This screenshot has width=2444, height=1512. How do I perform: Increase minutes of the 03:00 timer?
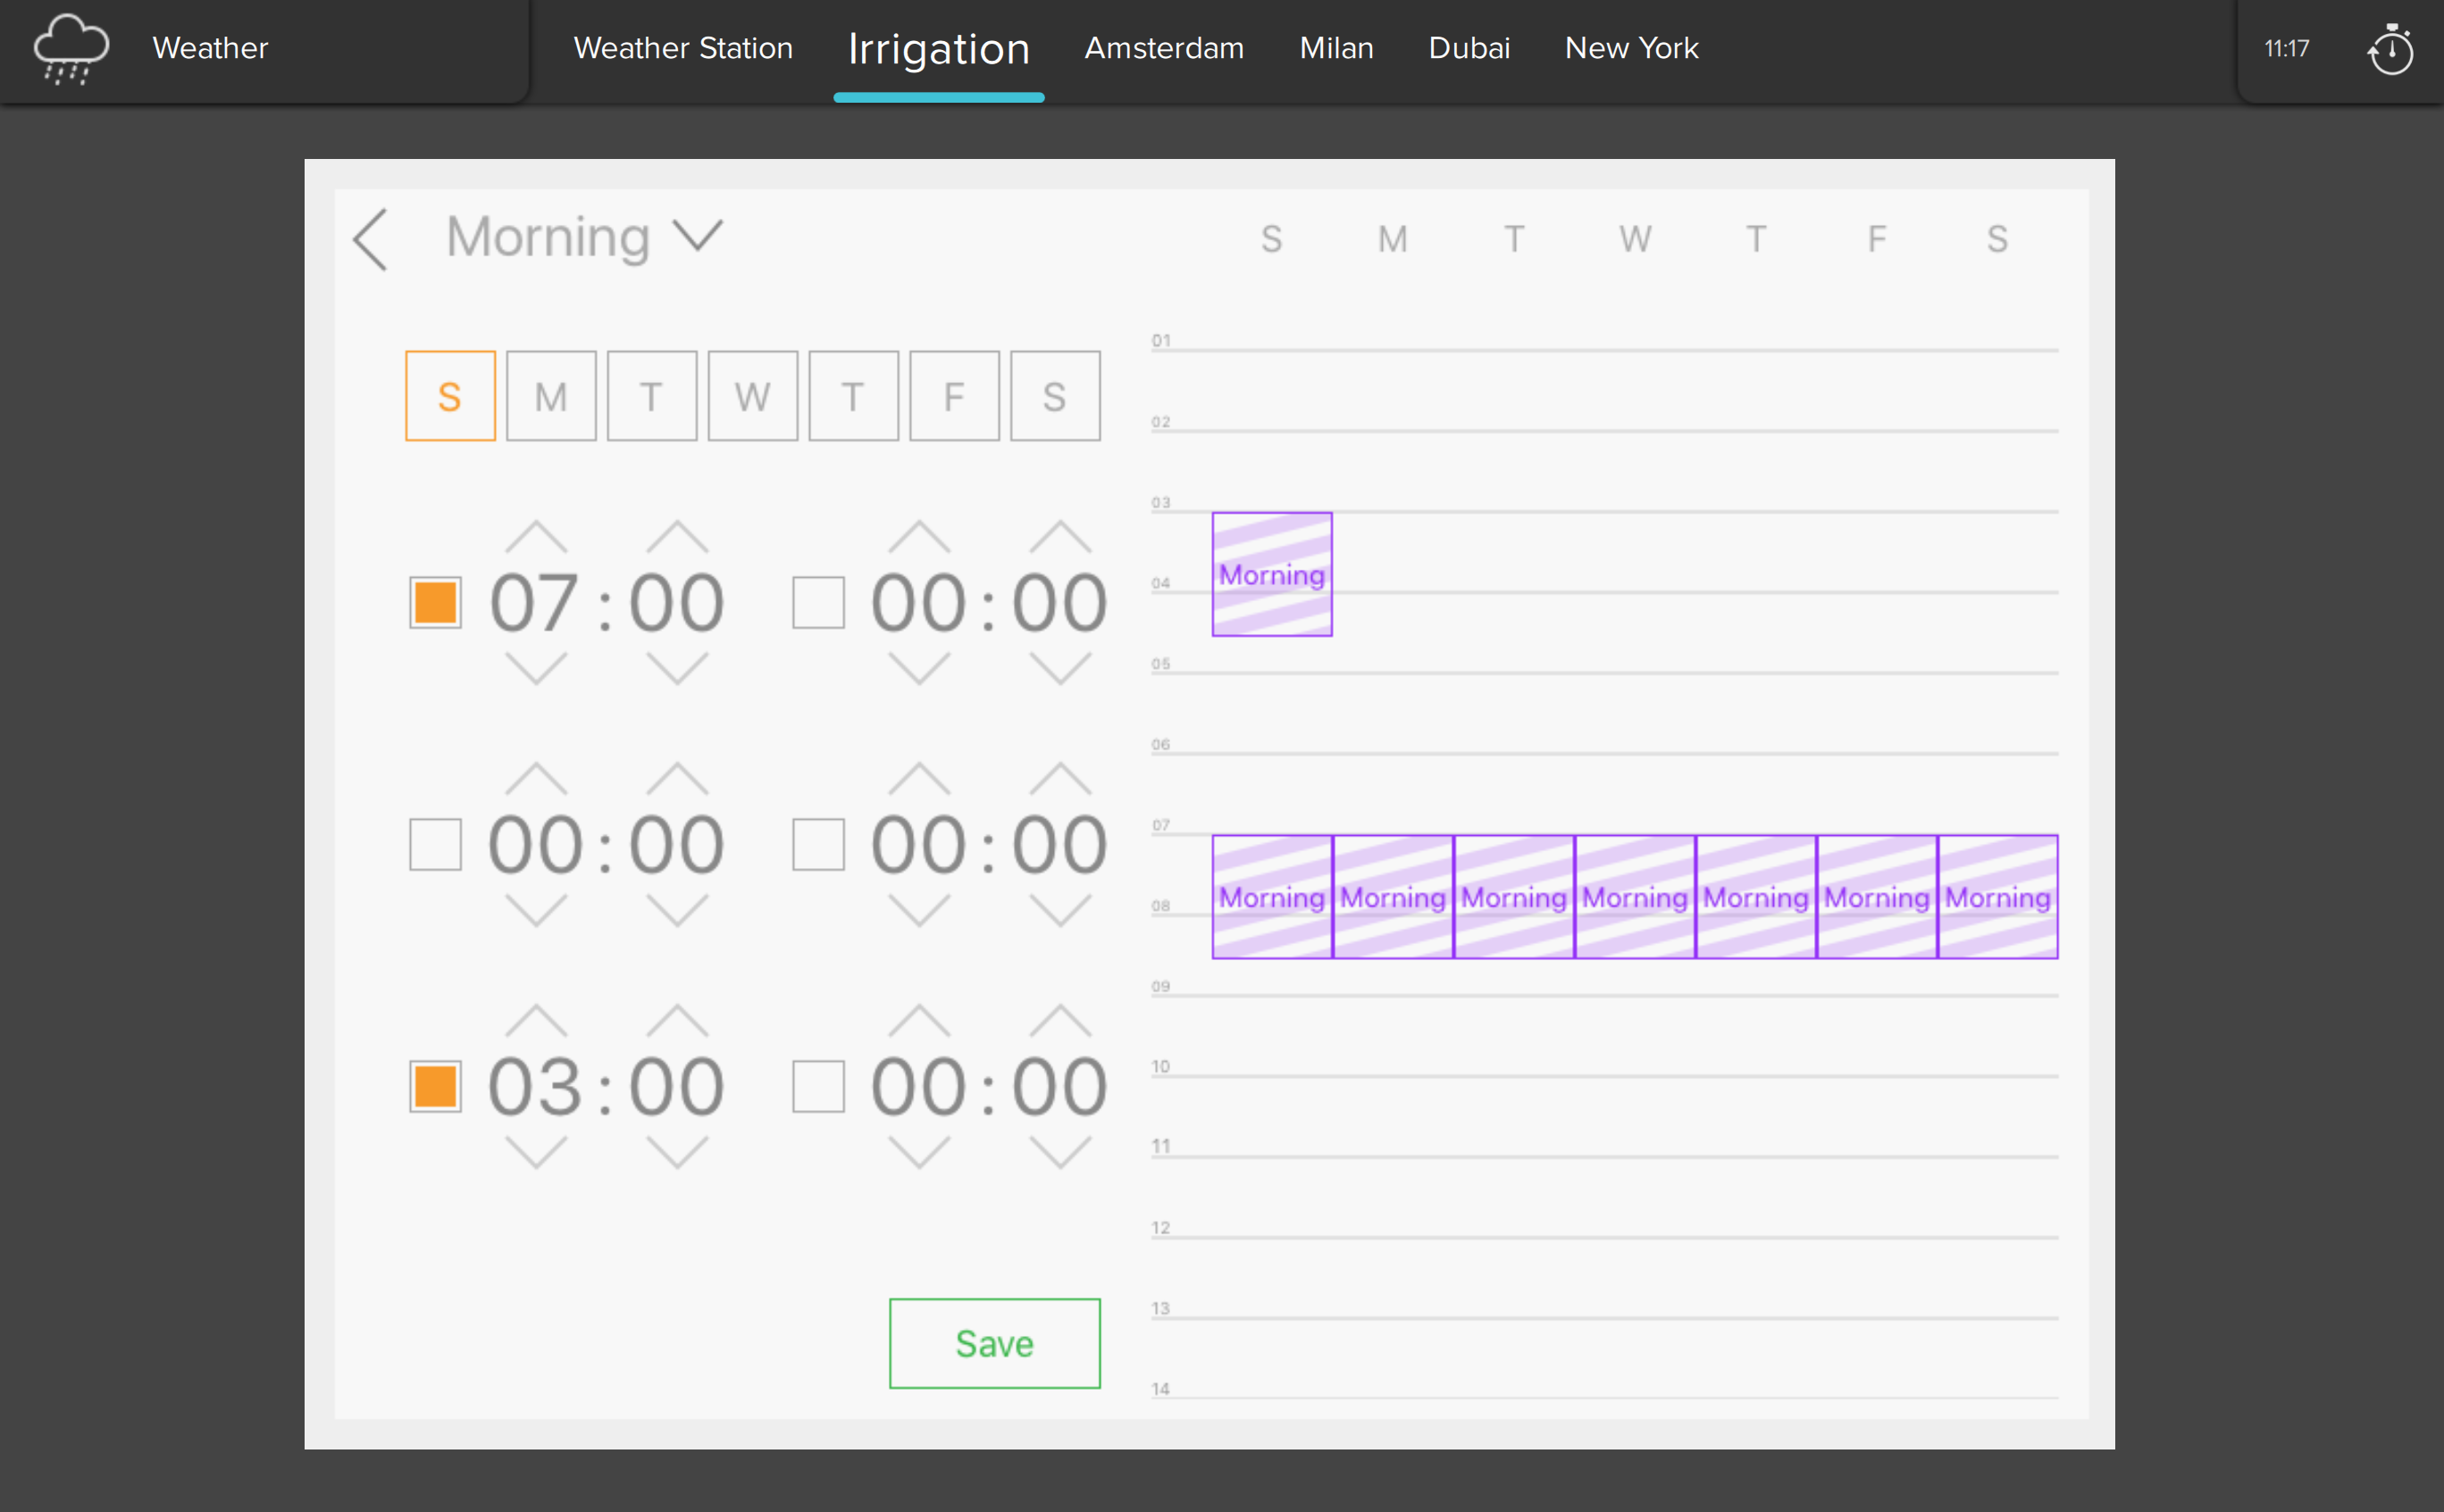coord(677,1021)
